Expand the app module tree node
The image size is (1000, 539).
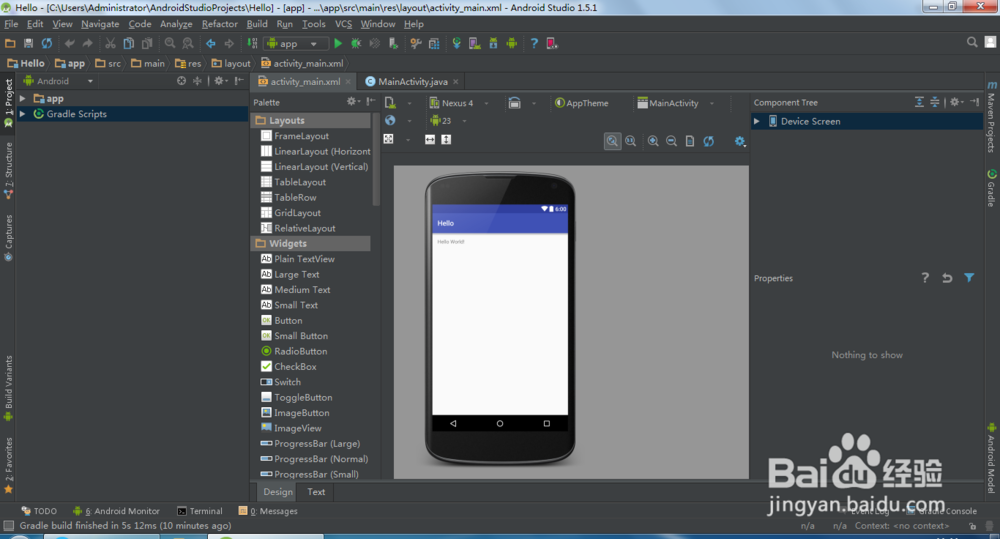click(23, 98)
